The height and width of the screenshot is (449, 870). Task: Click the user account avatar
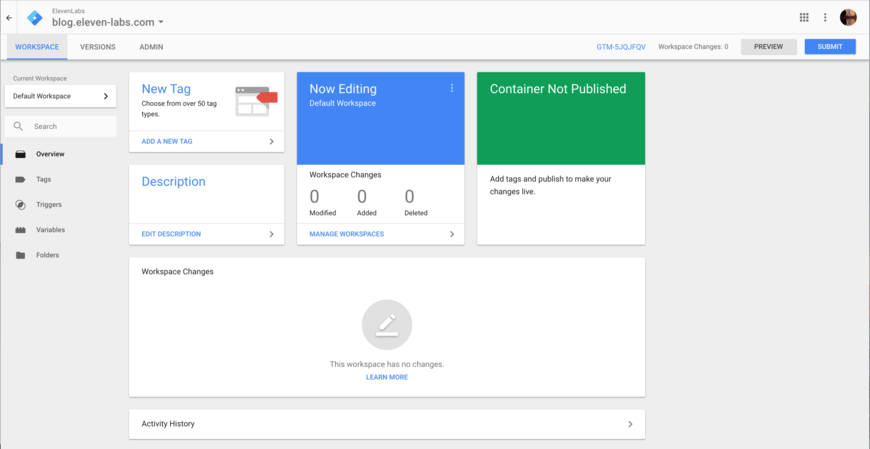pyautogui.click(x=848, y=17)
